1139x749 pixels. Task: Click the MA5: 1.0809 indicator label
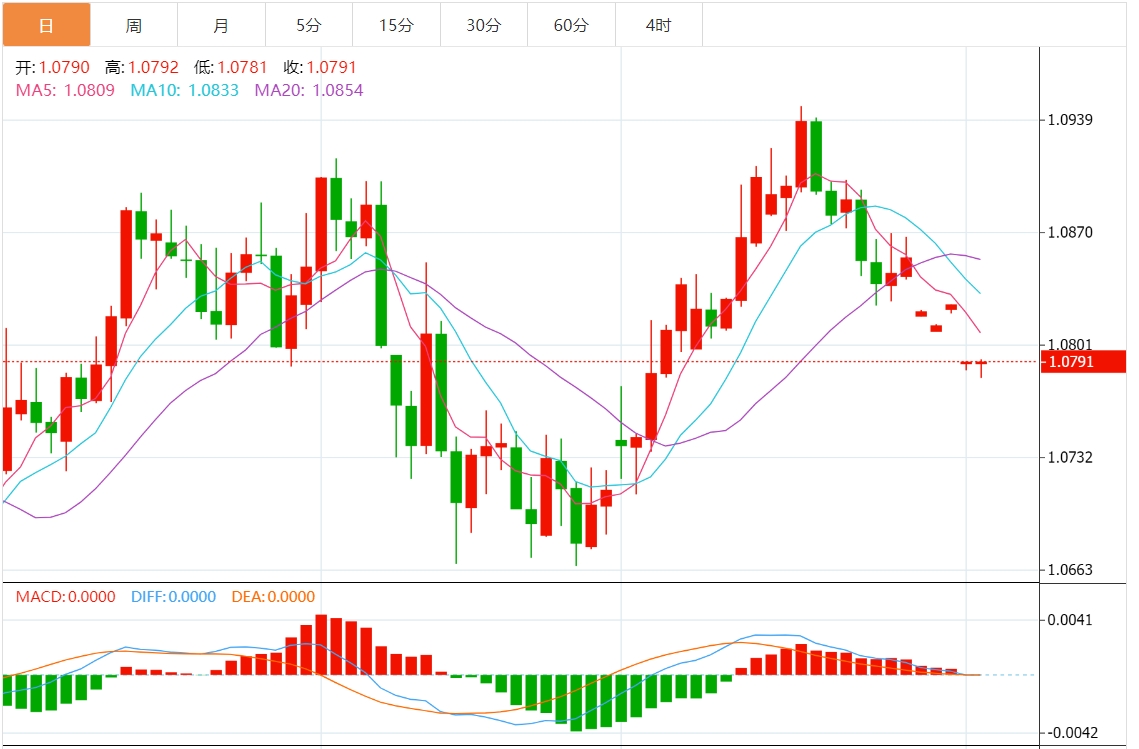point(65,90)
